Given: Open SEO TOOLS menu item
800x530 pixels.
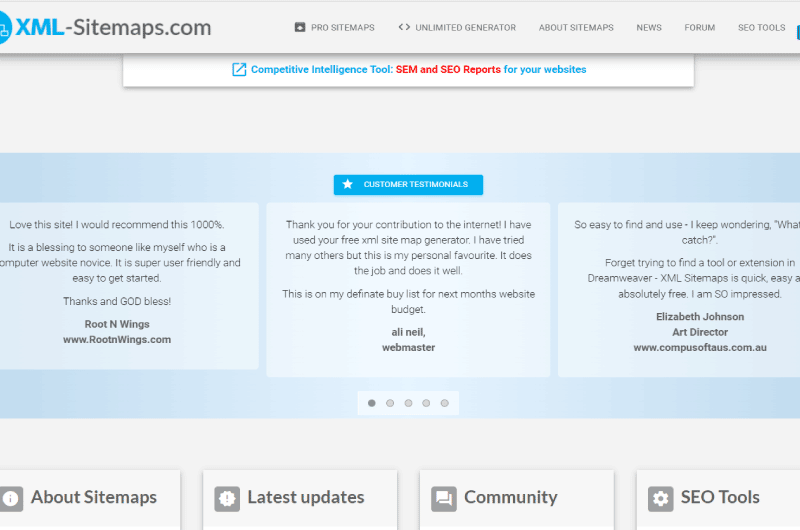Looking at the screenshot, I should point(761,28).
